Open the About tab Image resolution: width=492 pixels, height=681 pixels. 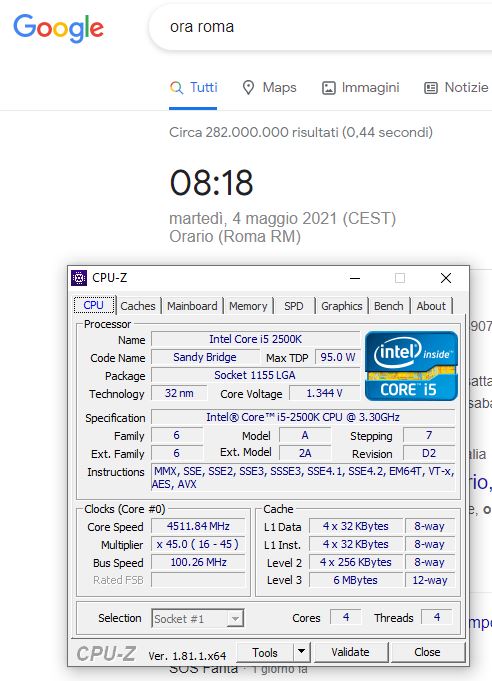tap(431, 306)
